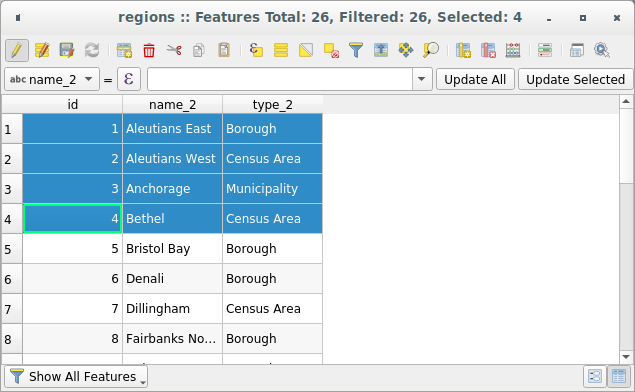The image size is (635, 392).
Task: Open field calculator icon
Action: click(x=513, y=51)
